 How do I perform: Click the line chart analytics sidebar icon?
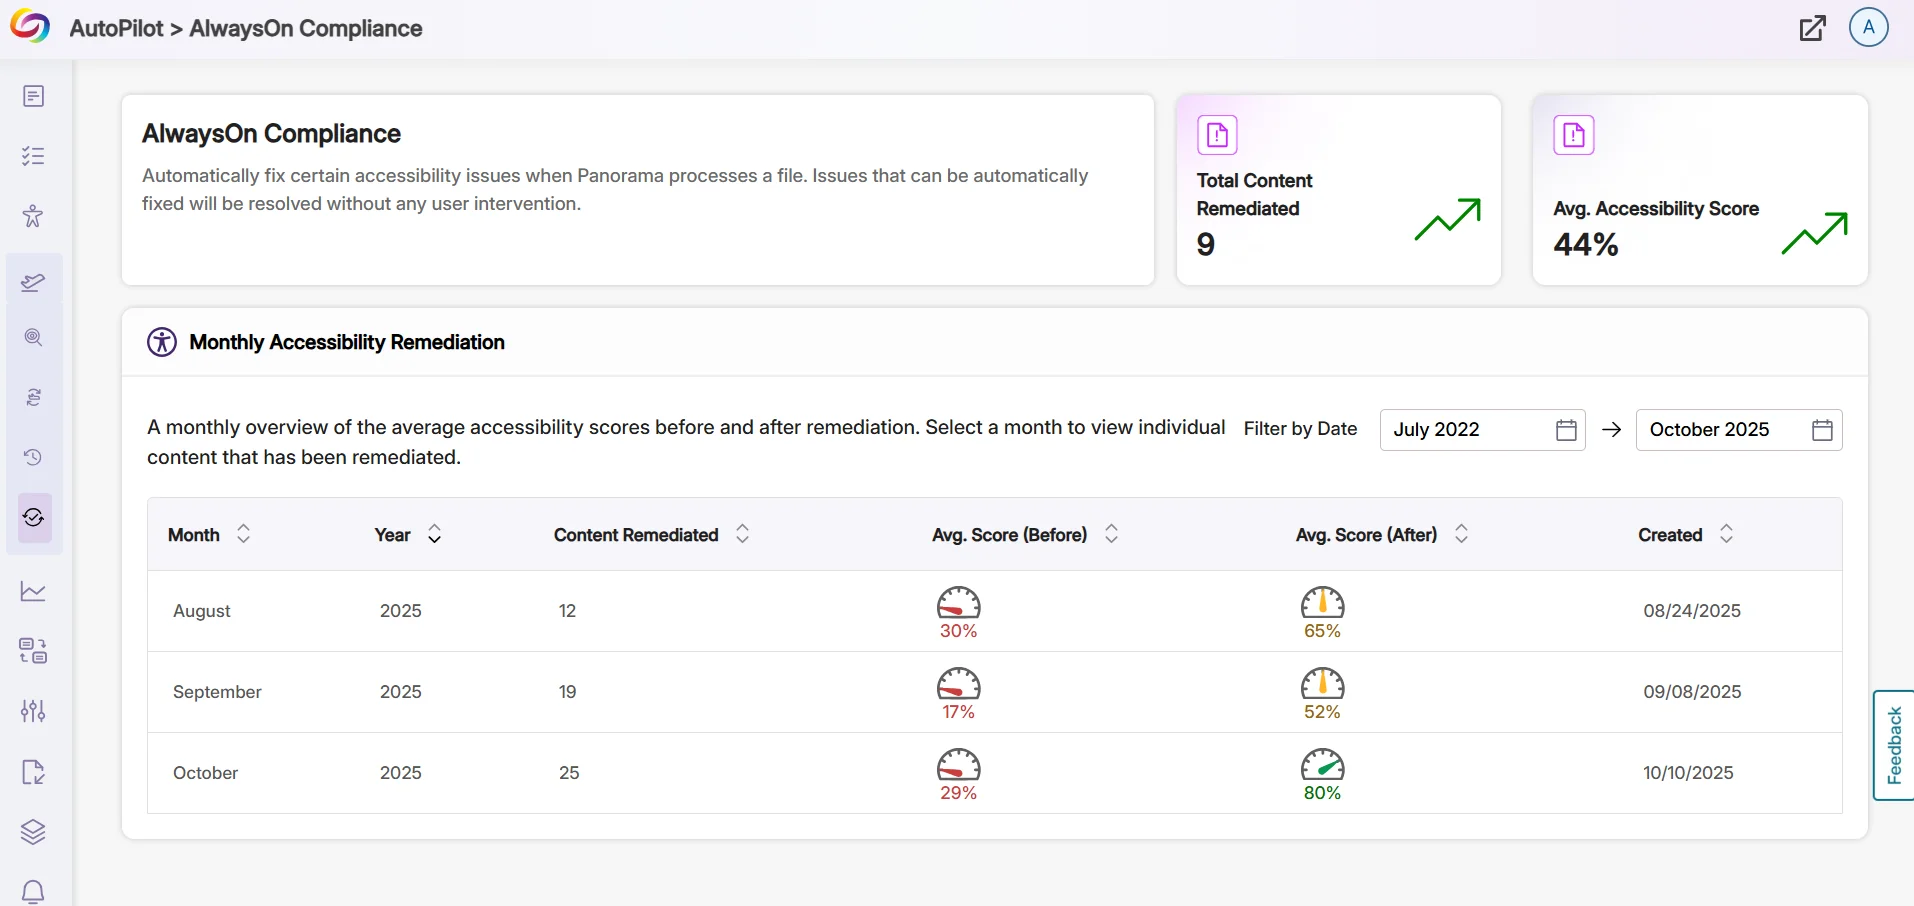point(33,591)
